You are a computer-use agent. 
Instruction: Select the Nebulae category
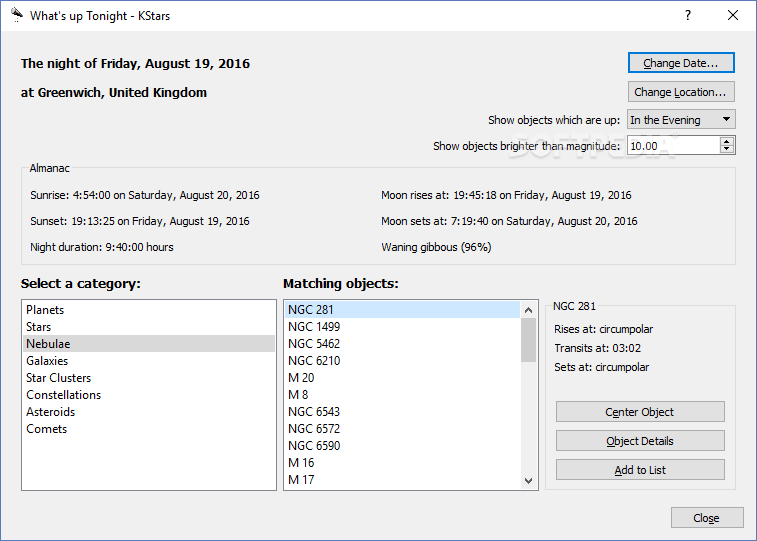(x=149, y=344)
